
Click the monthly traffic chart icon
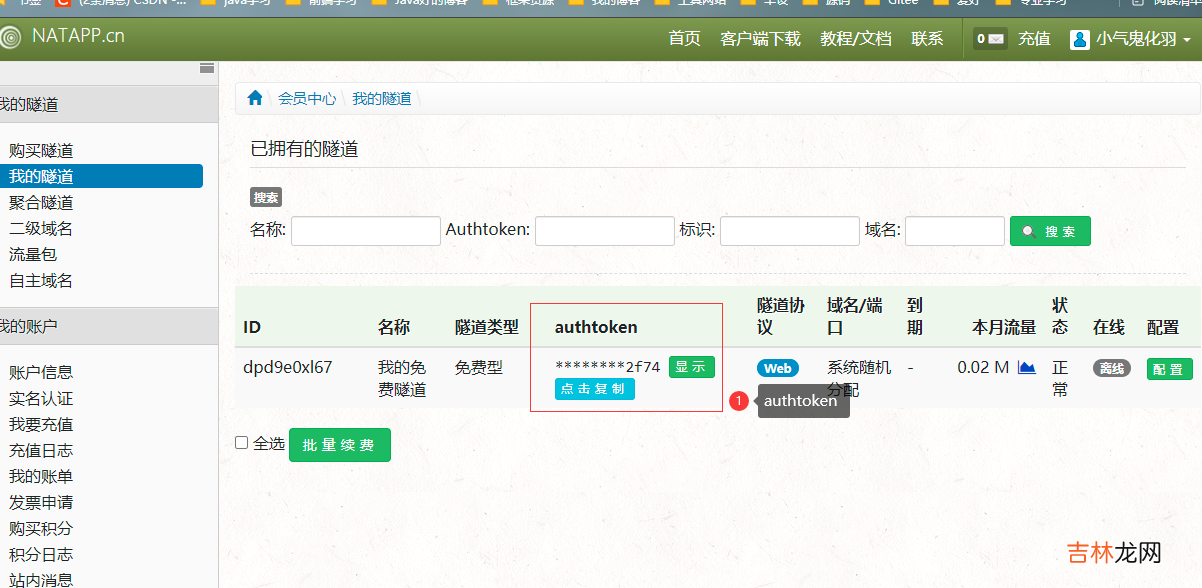pos(1026,367)
